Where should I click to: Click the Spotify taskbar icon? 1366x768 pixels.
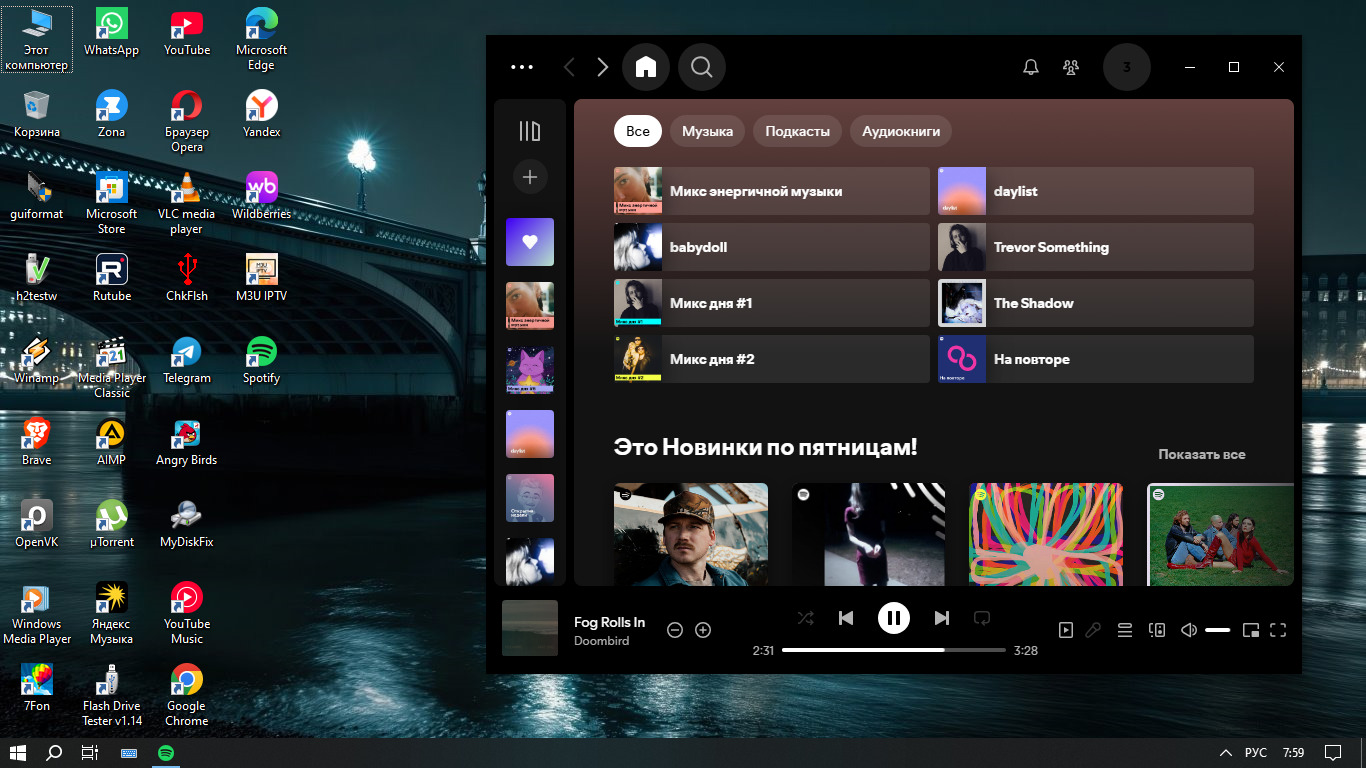click(166, 752)
